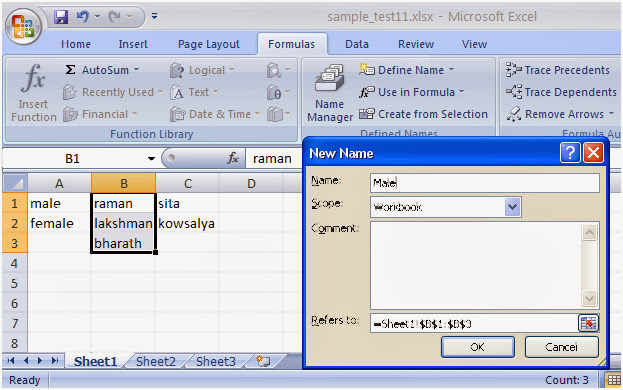Open Math & Trig functions icon
The width and height of the screenshot is (623, 390).
[x=278, y=92]
